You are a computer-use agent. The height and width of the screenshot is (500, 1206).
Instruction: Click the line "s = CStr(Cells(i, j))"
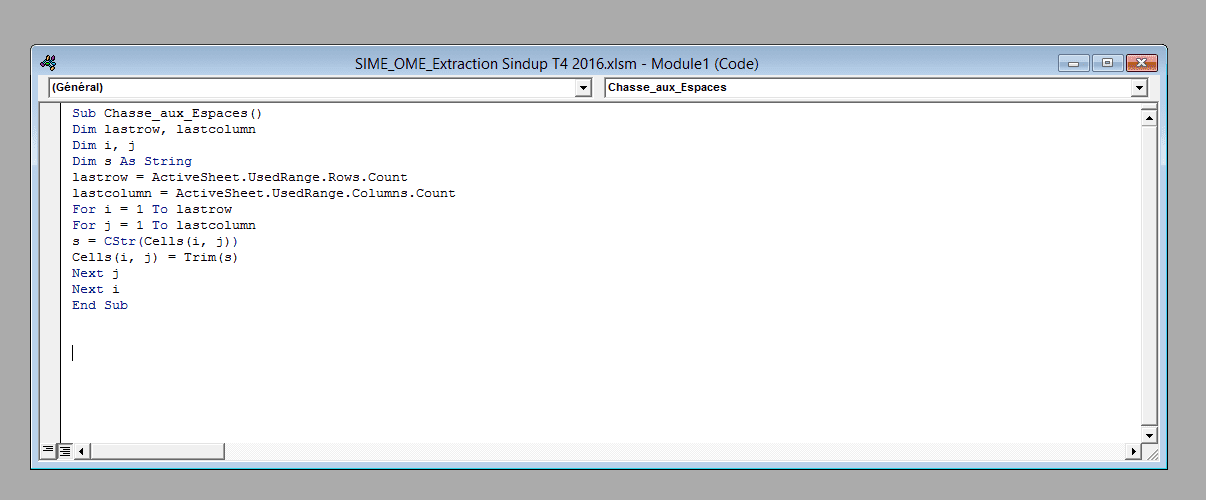click(156, 241)
